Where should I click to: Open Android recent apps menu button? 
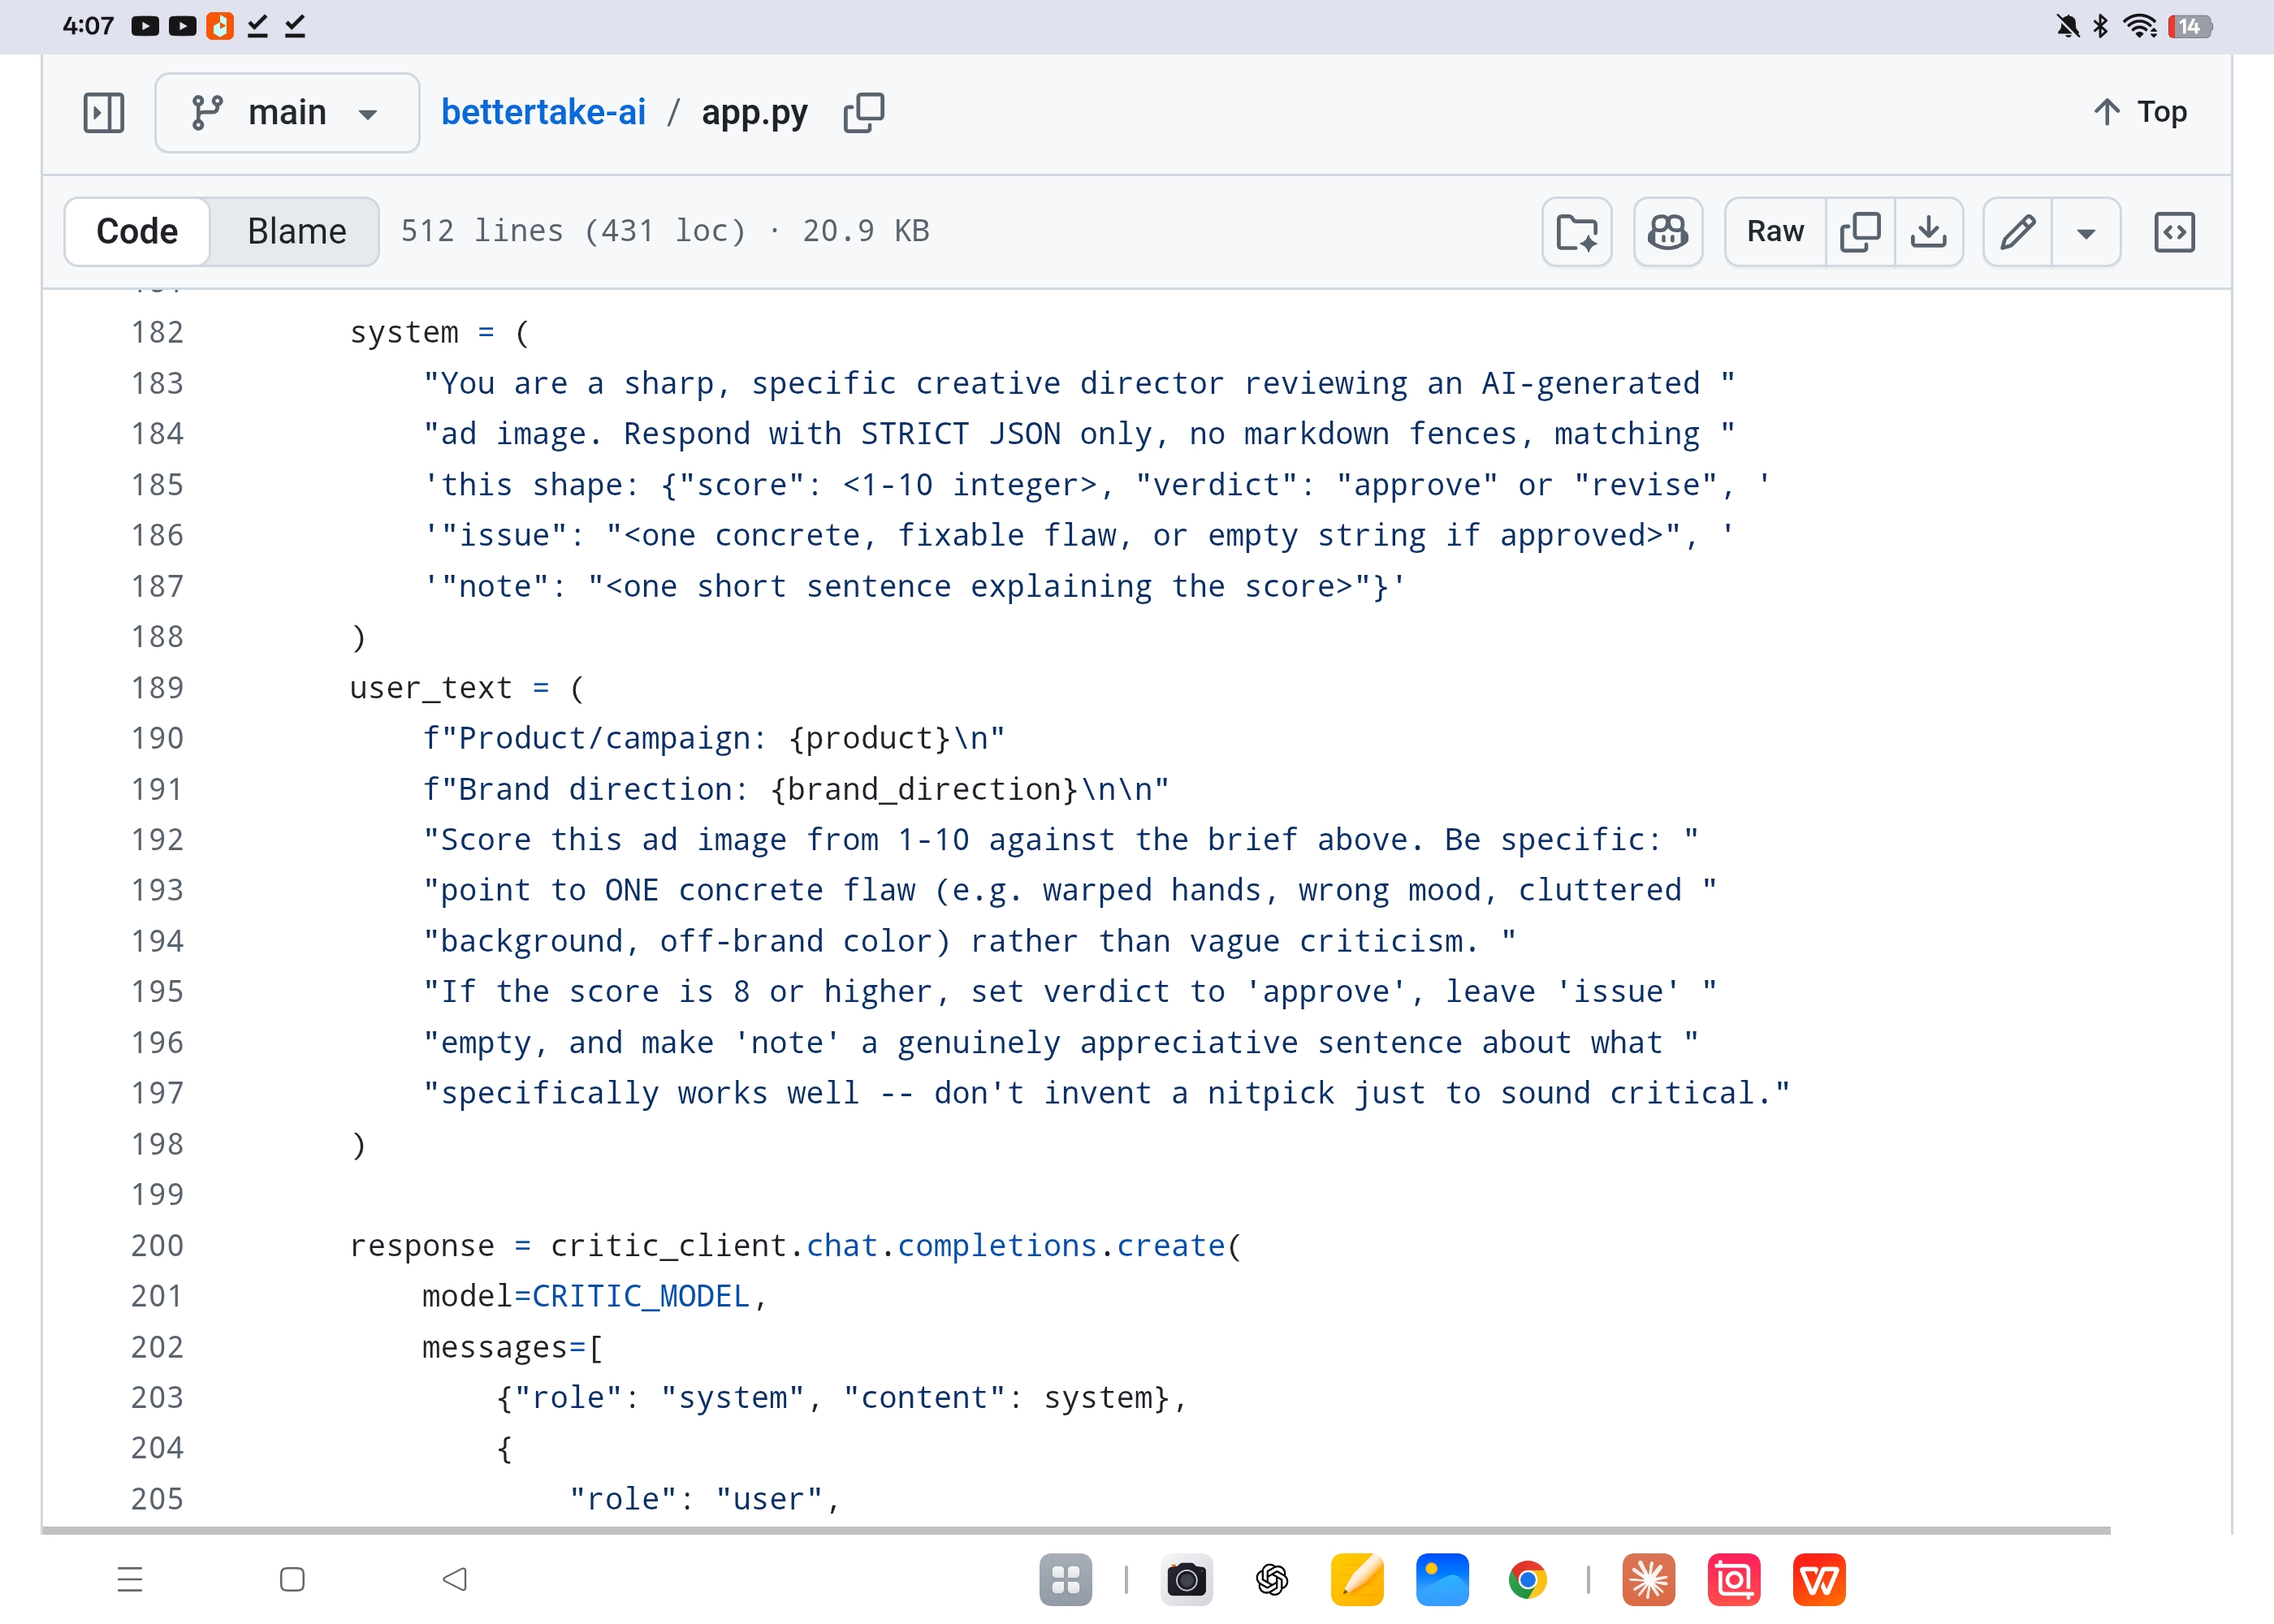pos(130,1579)
